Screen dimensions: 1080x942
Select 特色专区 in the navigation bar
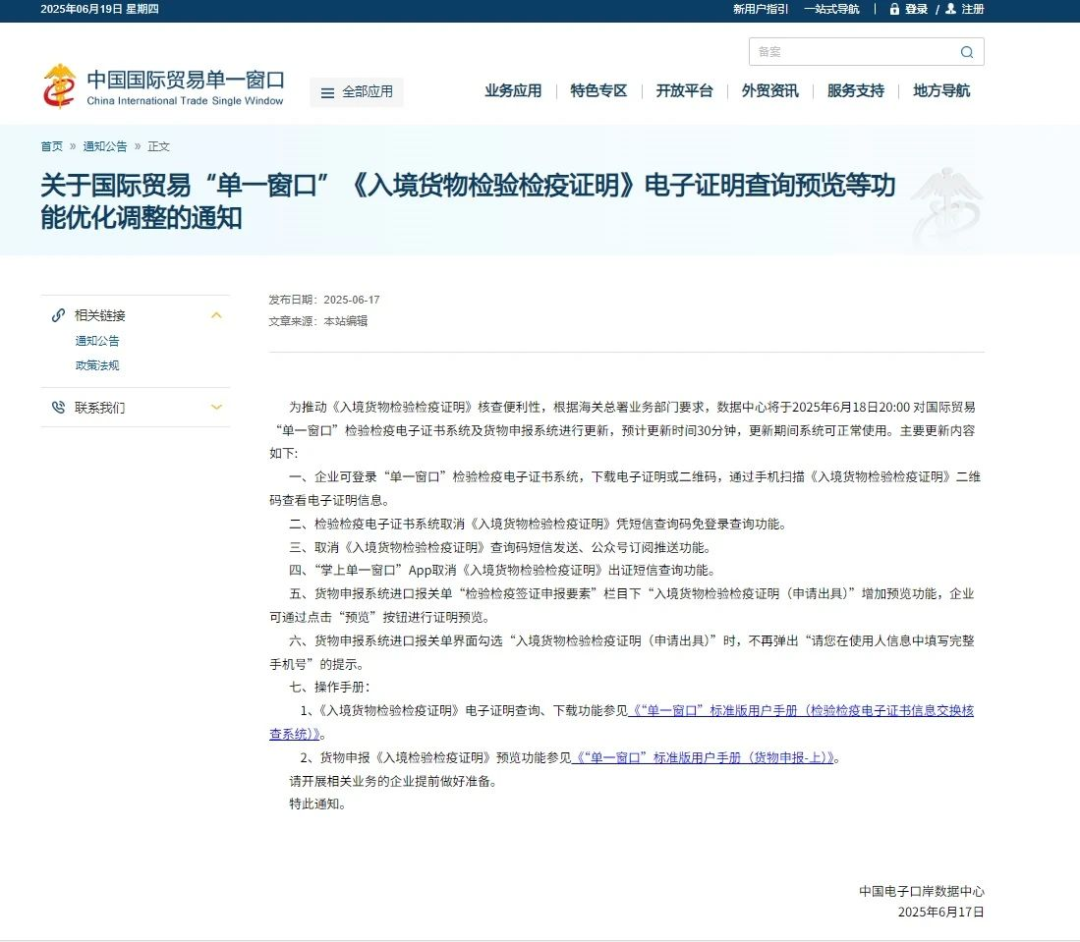(599, 91)
